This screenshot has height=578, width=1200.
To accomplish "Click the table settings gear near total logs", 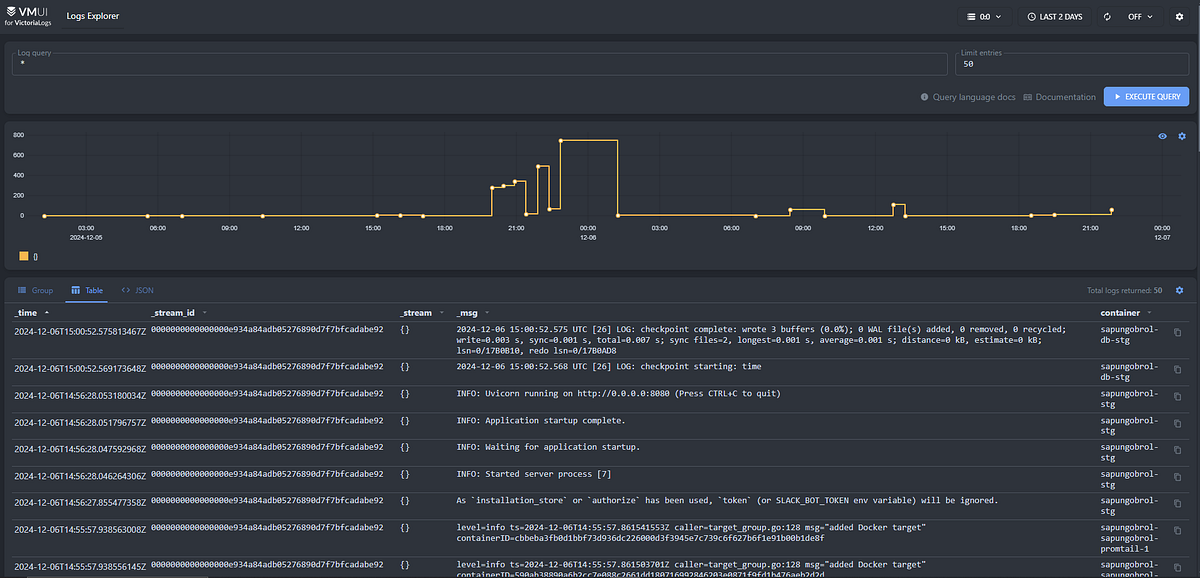I will (1180, 289).
